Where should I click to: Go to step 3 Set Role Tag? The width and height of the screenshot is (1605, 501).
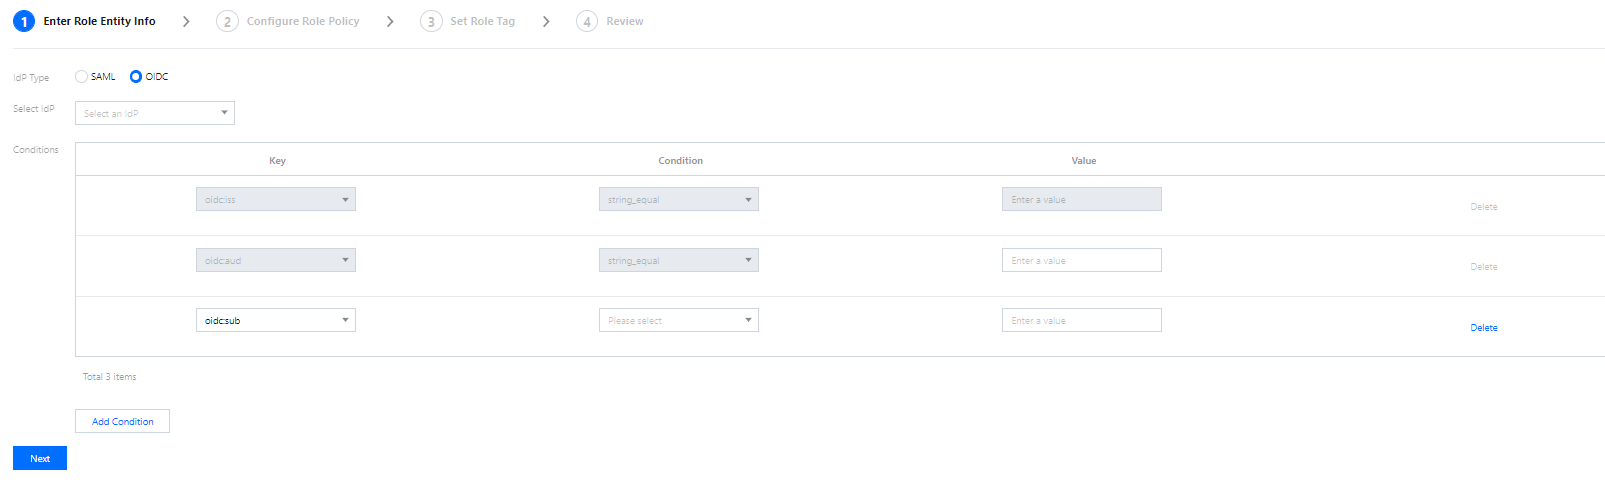tap(482, 21)
